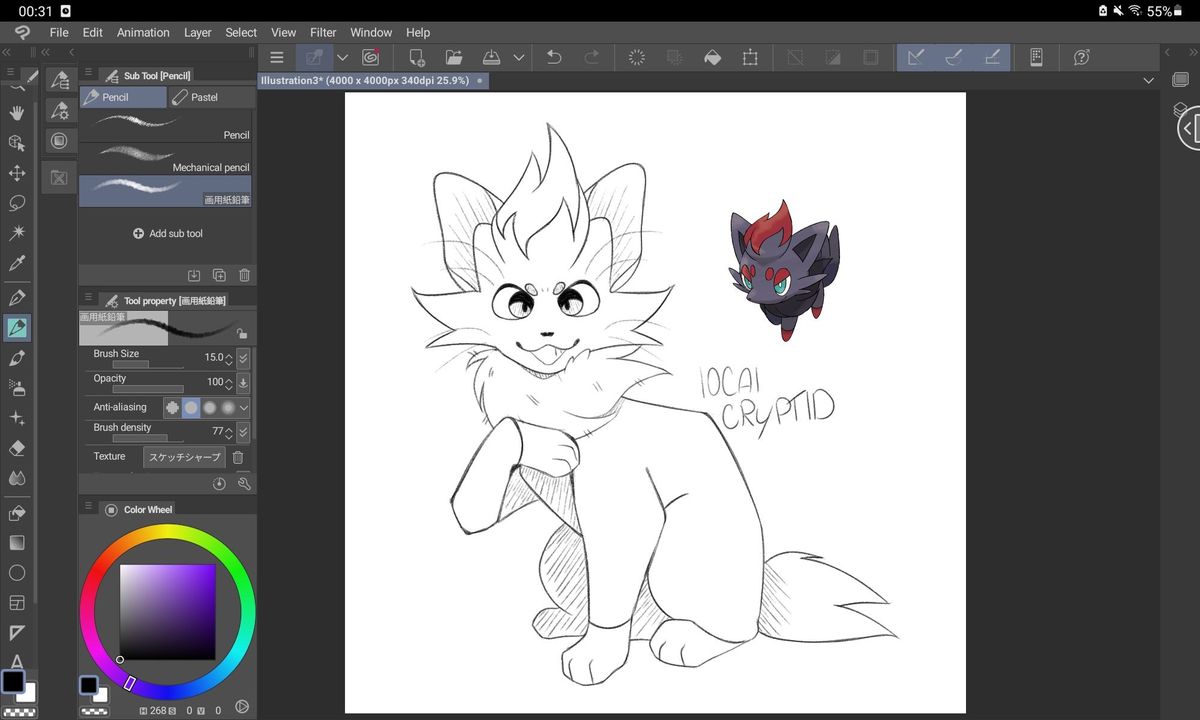Viewport: 1200px width, 720px height.
Task: Select the Auto select magic wand tool
Action: click(17, 233)
